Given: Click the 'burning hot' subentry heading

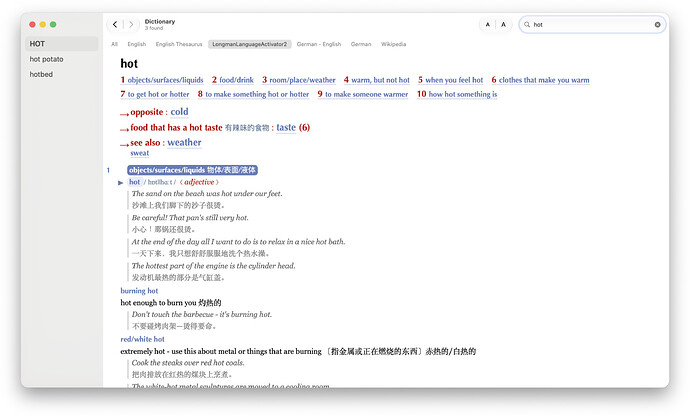Looking at the screenshot, I should click(139, 291).
